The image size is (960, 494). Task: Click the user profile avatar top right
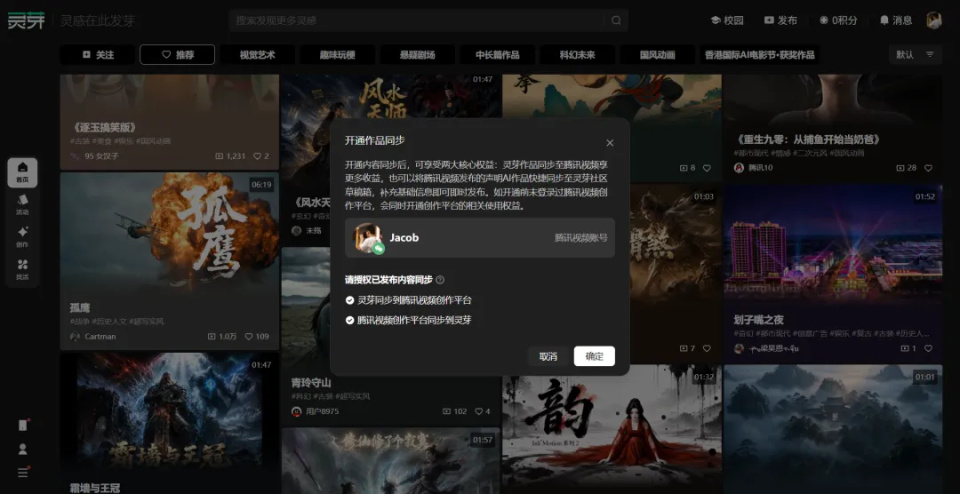pyautogui.click(x=934, y=21)
